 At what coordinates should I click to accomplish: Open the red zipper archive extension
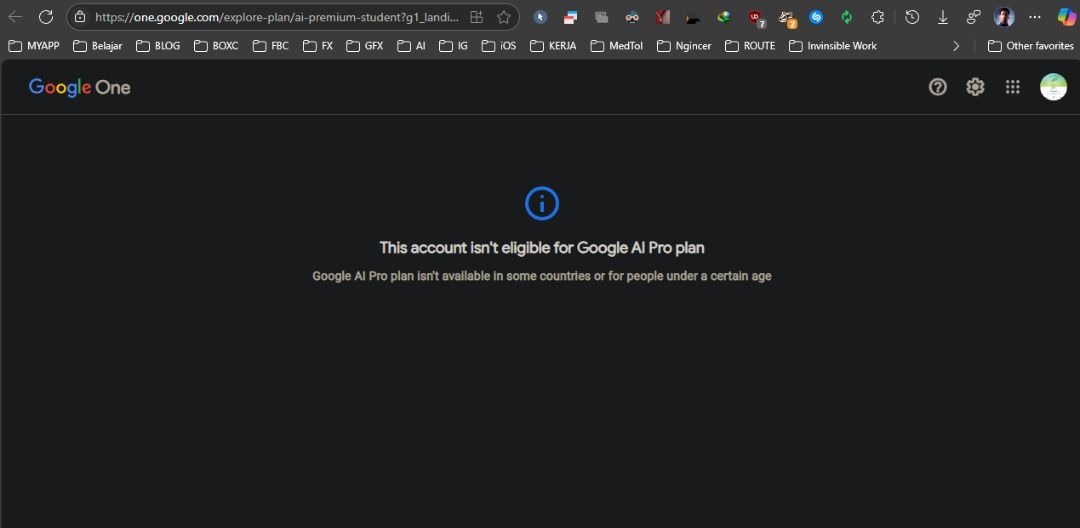click(663, 17)
